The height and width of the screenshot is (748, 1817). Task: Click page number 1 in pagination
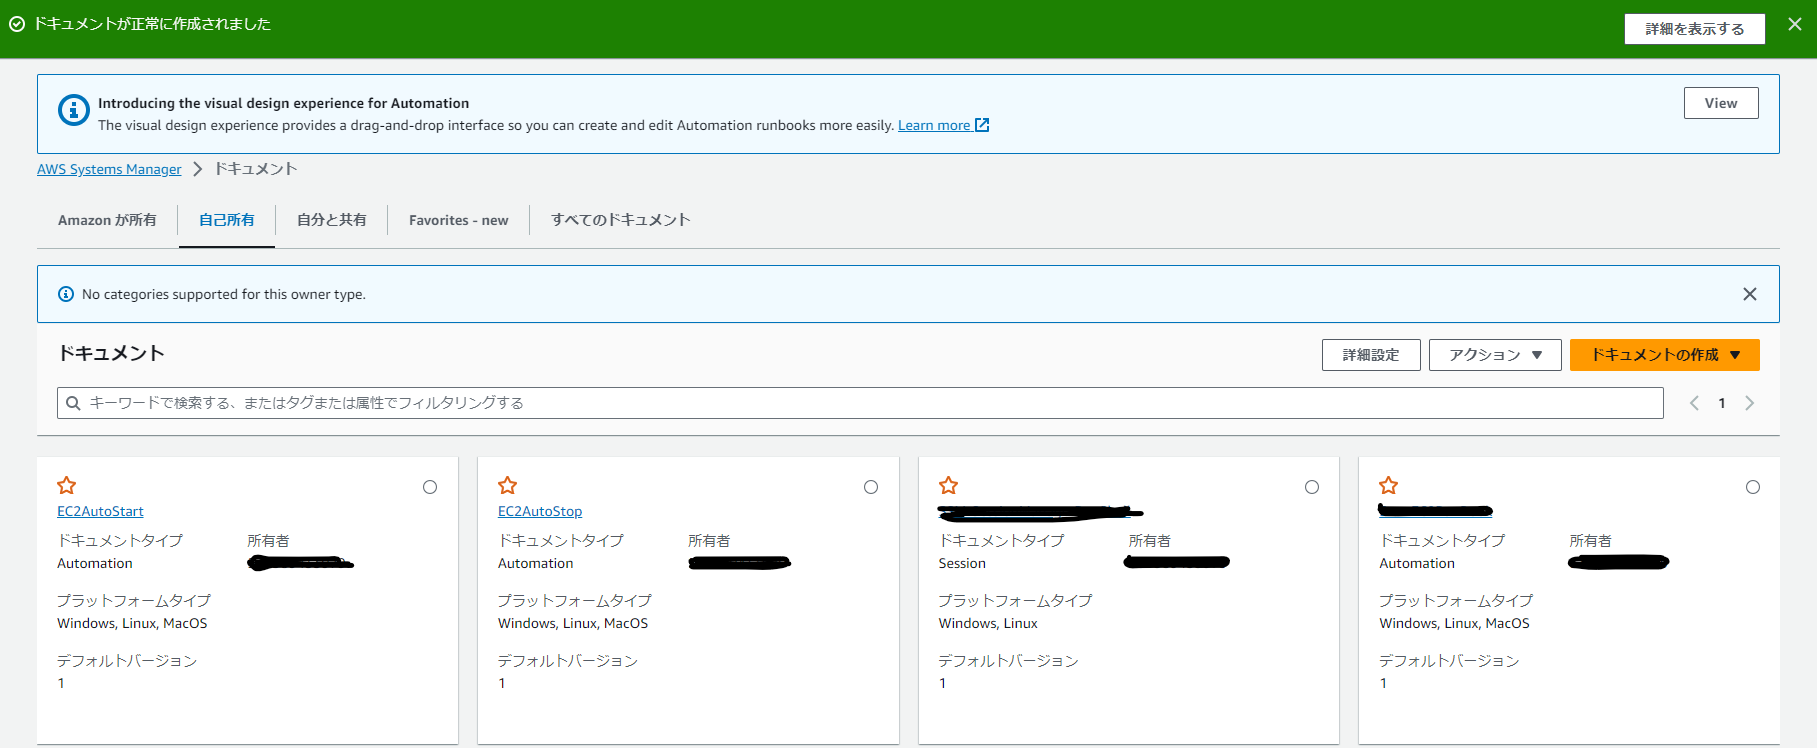coord(1722,403)
